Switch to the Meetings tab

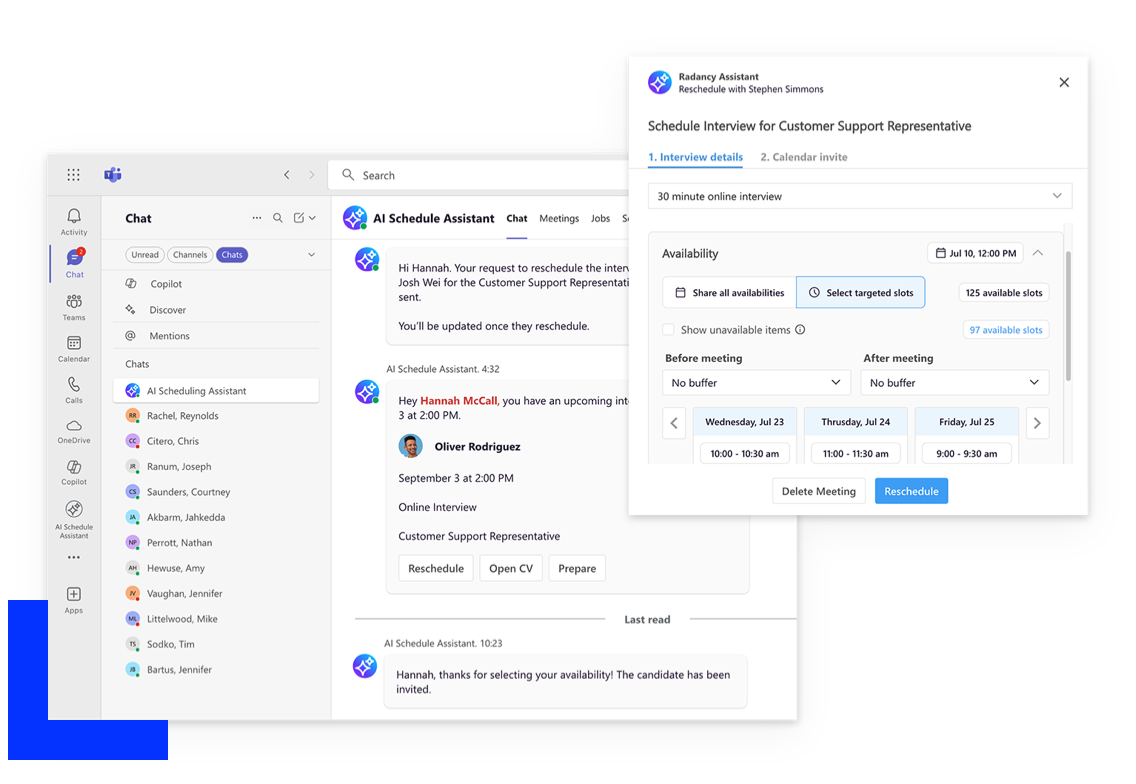click(x=559, y=218)
